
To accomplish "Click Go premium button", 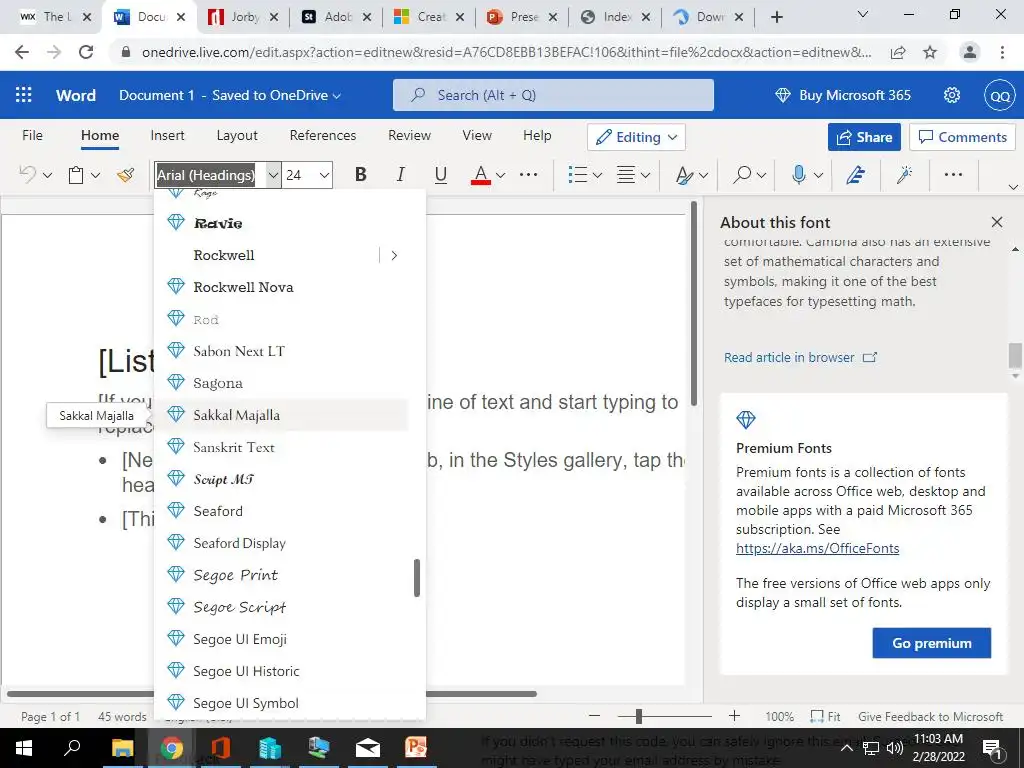I will 931,643.
